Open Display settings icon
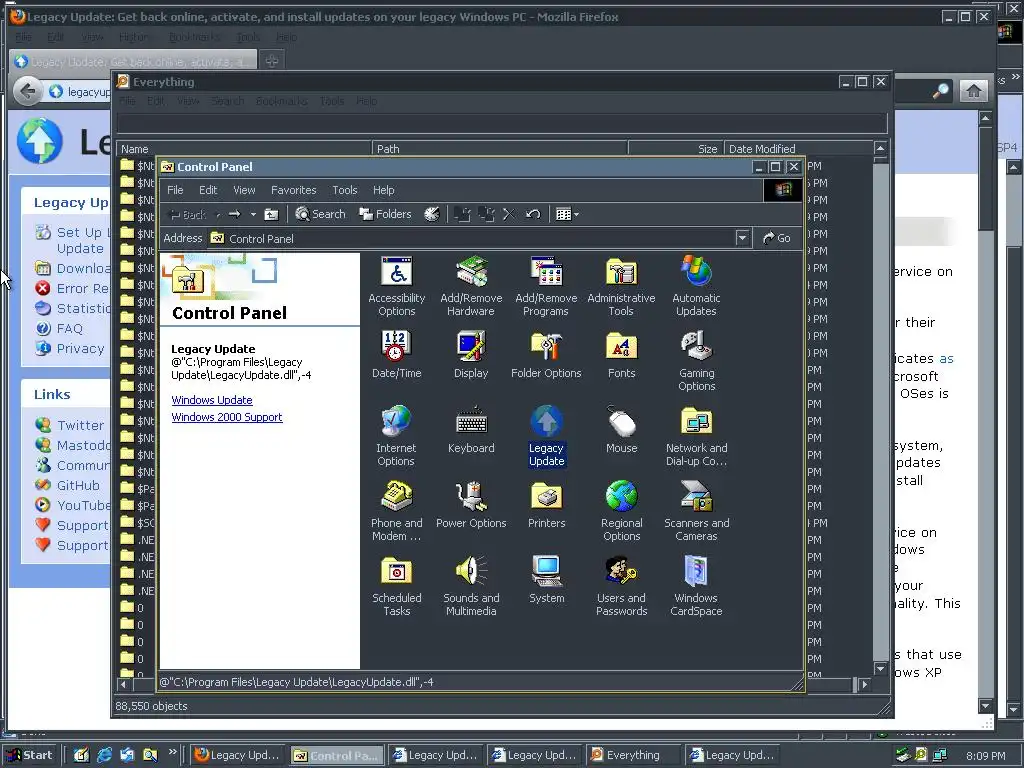Screen dimensions: 1024x768 point(471,355)
